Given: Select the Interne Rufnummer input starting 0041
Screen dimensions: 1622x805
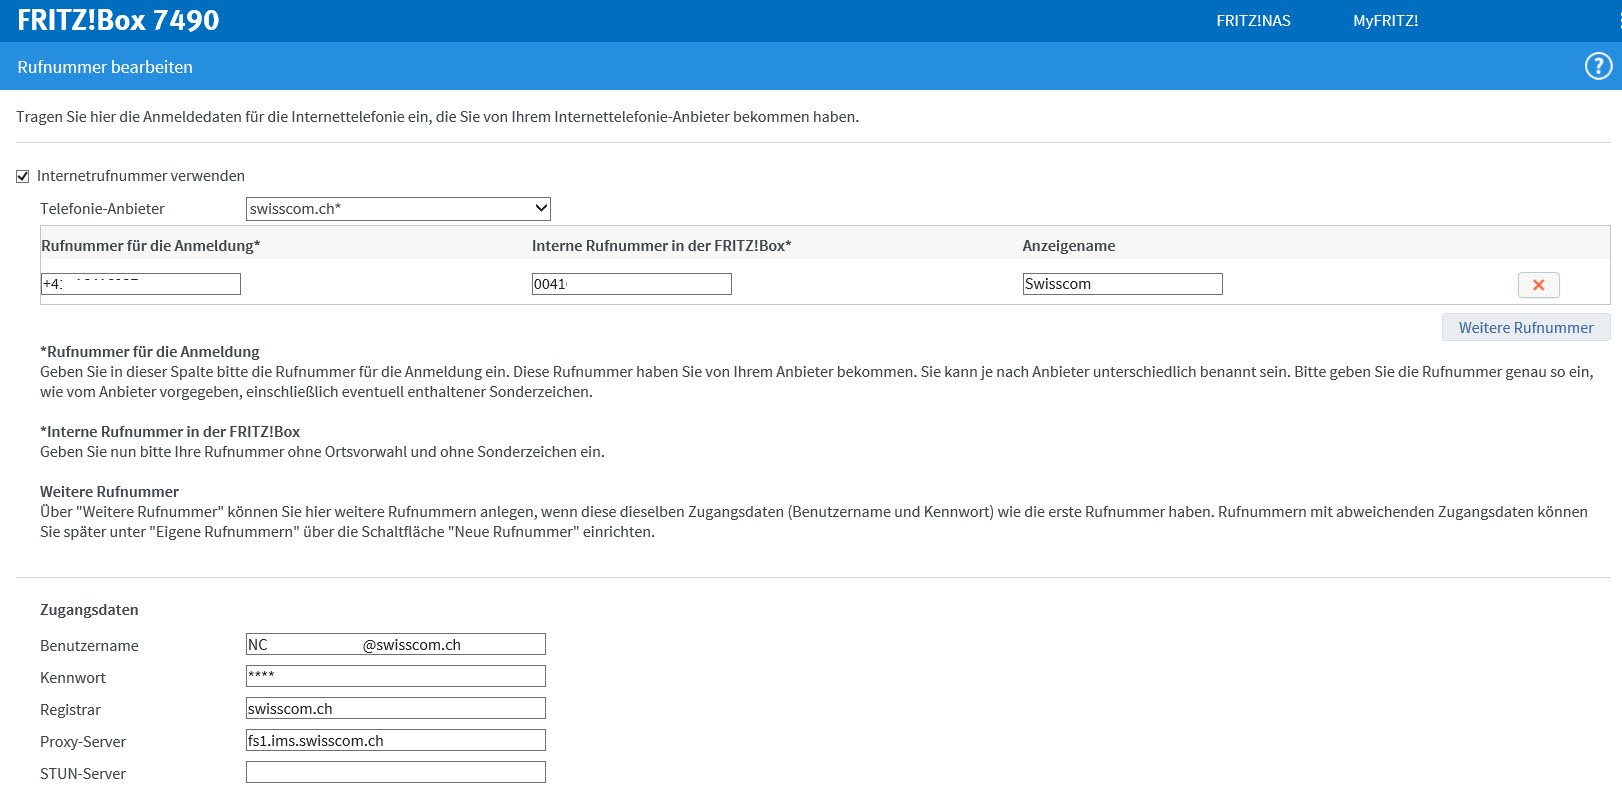Looking at the screenshot, I should [x=631, y=284].
